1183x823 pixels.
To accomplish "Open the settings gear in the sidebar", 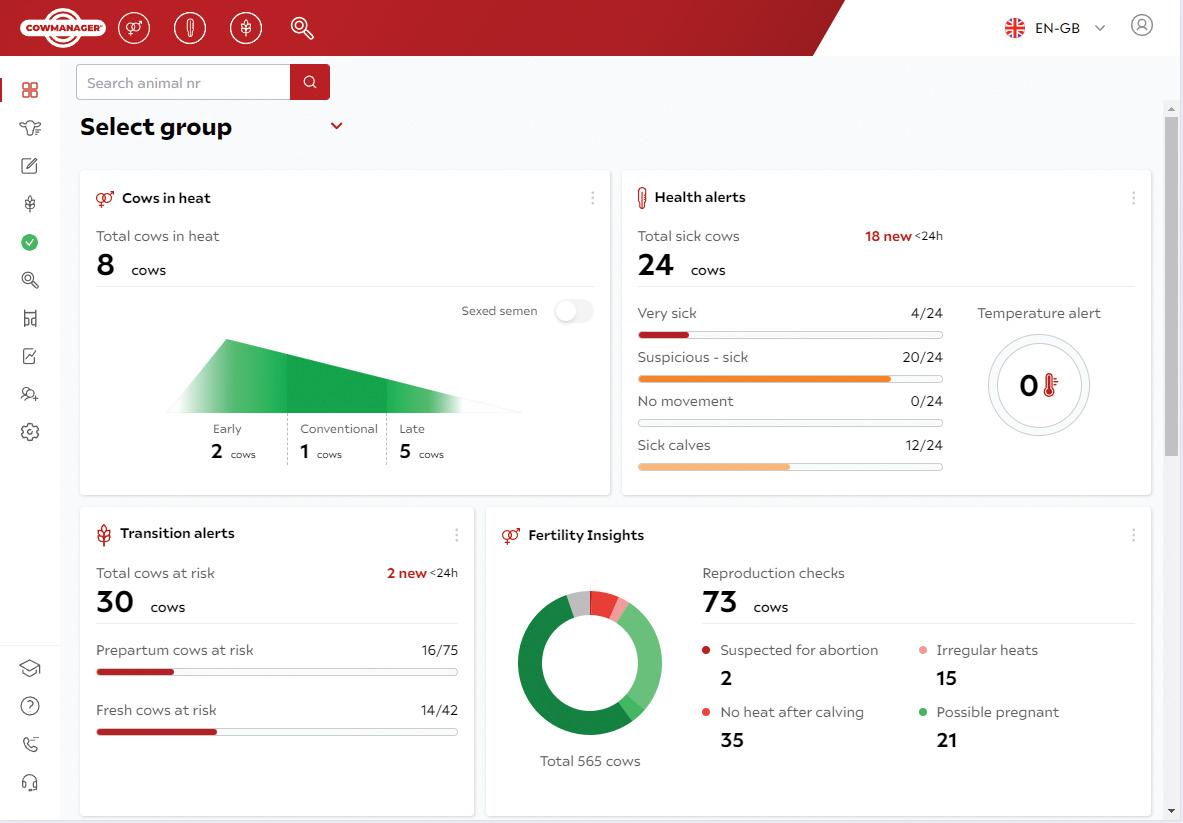I will (29, 432).
